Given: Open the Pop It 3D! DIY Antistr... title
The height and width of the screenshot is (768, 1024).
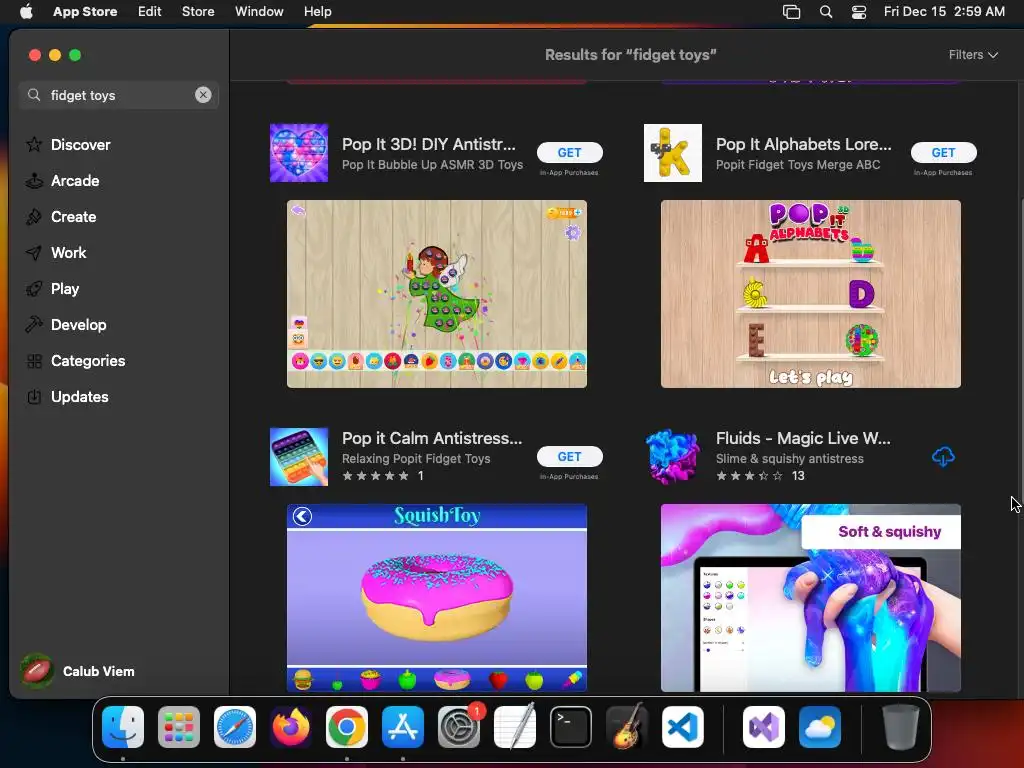Looking at the screenshot, I should pyautogui.click(x=429, y=144).
